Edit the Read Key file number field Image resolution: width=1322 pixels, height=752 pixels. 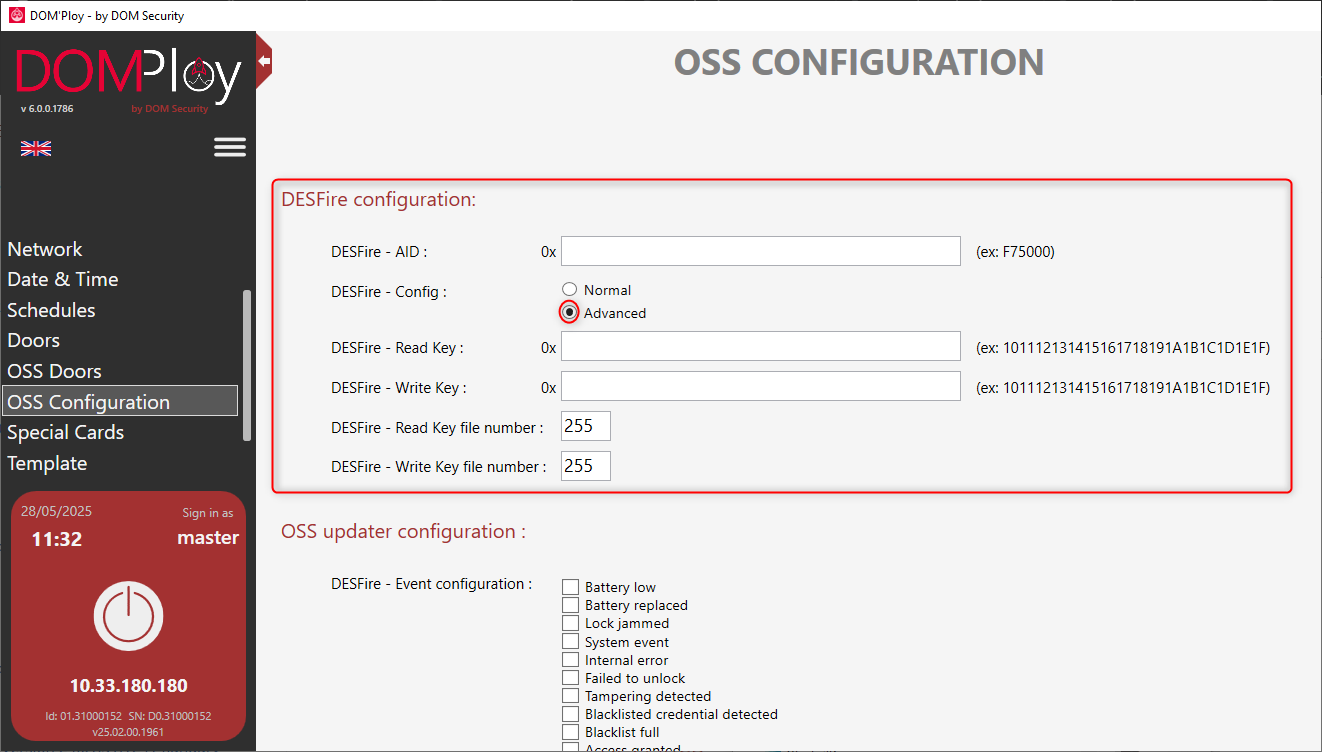point(586,426)
